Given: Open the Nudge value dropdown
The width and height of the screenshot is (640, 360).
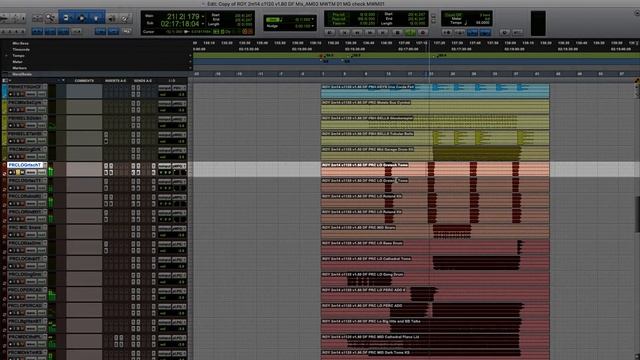Looking at the screenshot, I should 313,26.
